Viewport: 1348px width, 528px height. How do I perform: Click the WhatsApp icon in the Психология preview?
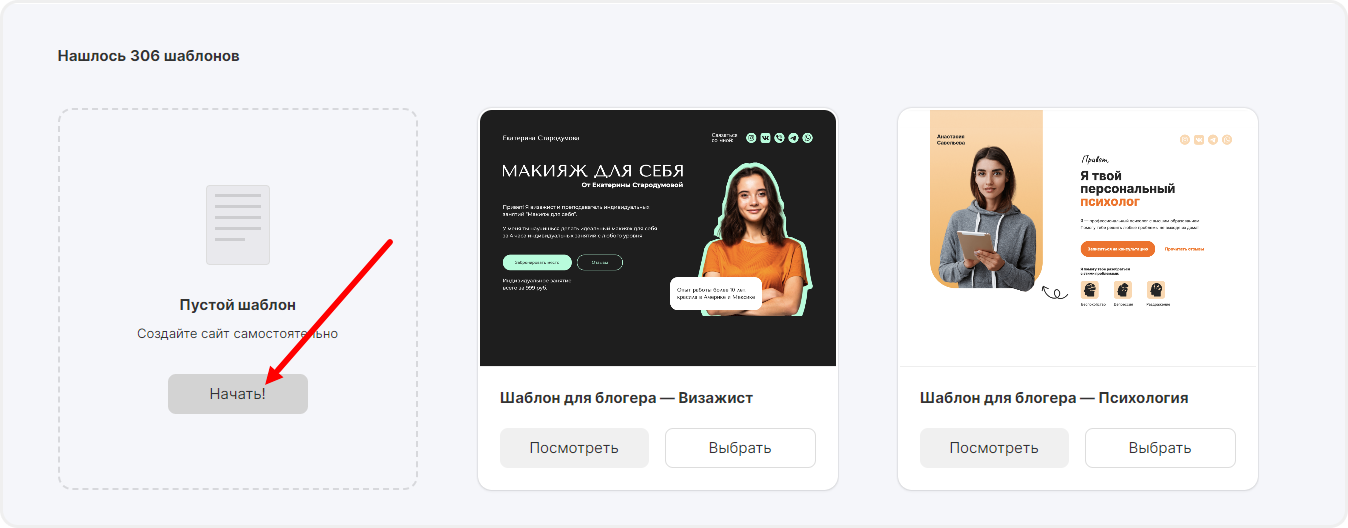(1227, 139)
